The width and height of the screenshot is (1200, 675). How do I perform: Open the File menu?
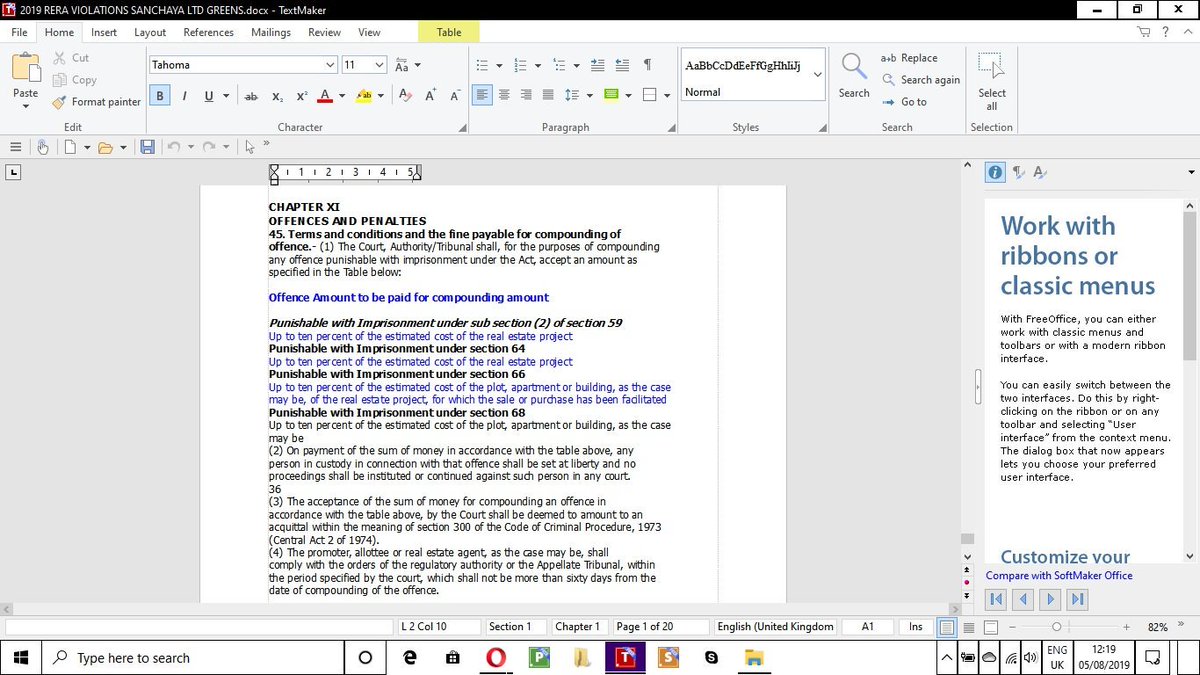pos(20,32)
